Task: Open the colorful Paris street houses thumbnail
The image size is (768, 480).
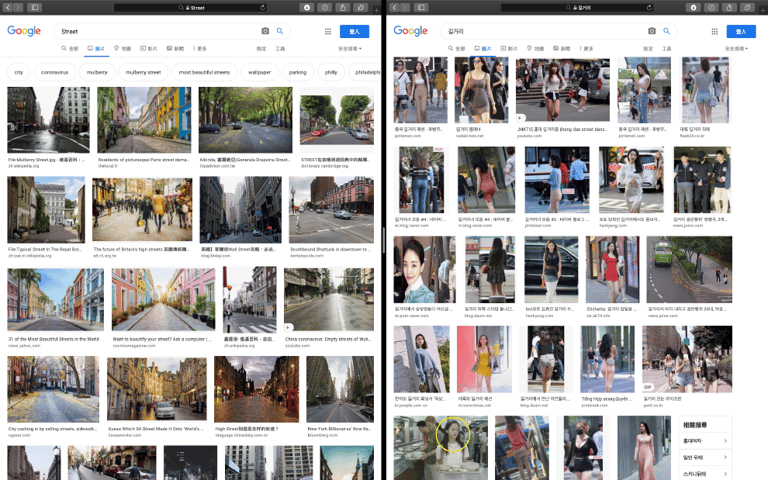Action: (144, 120)
